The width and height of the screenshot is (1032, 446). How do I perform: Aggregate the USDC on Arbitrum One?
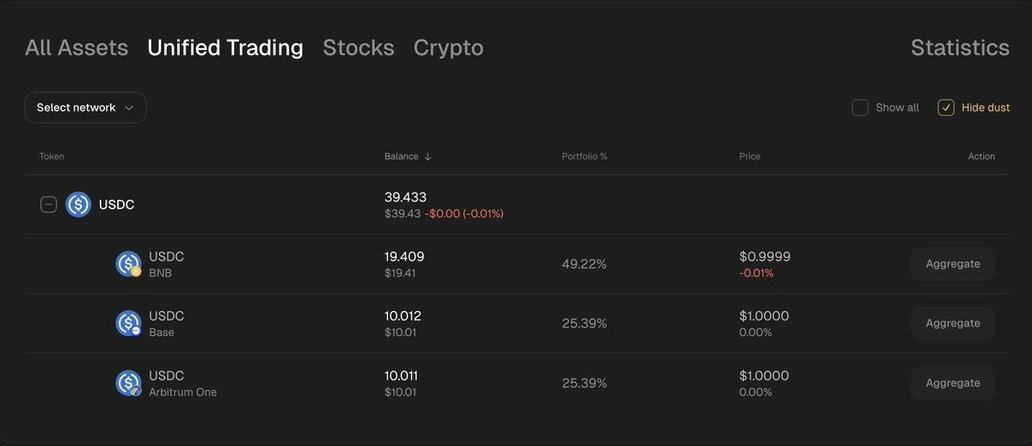[x=952, y=383]
